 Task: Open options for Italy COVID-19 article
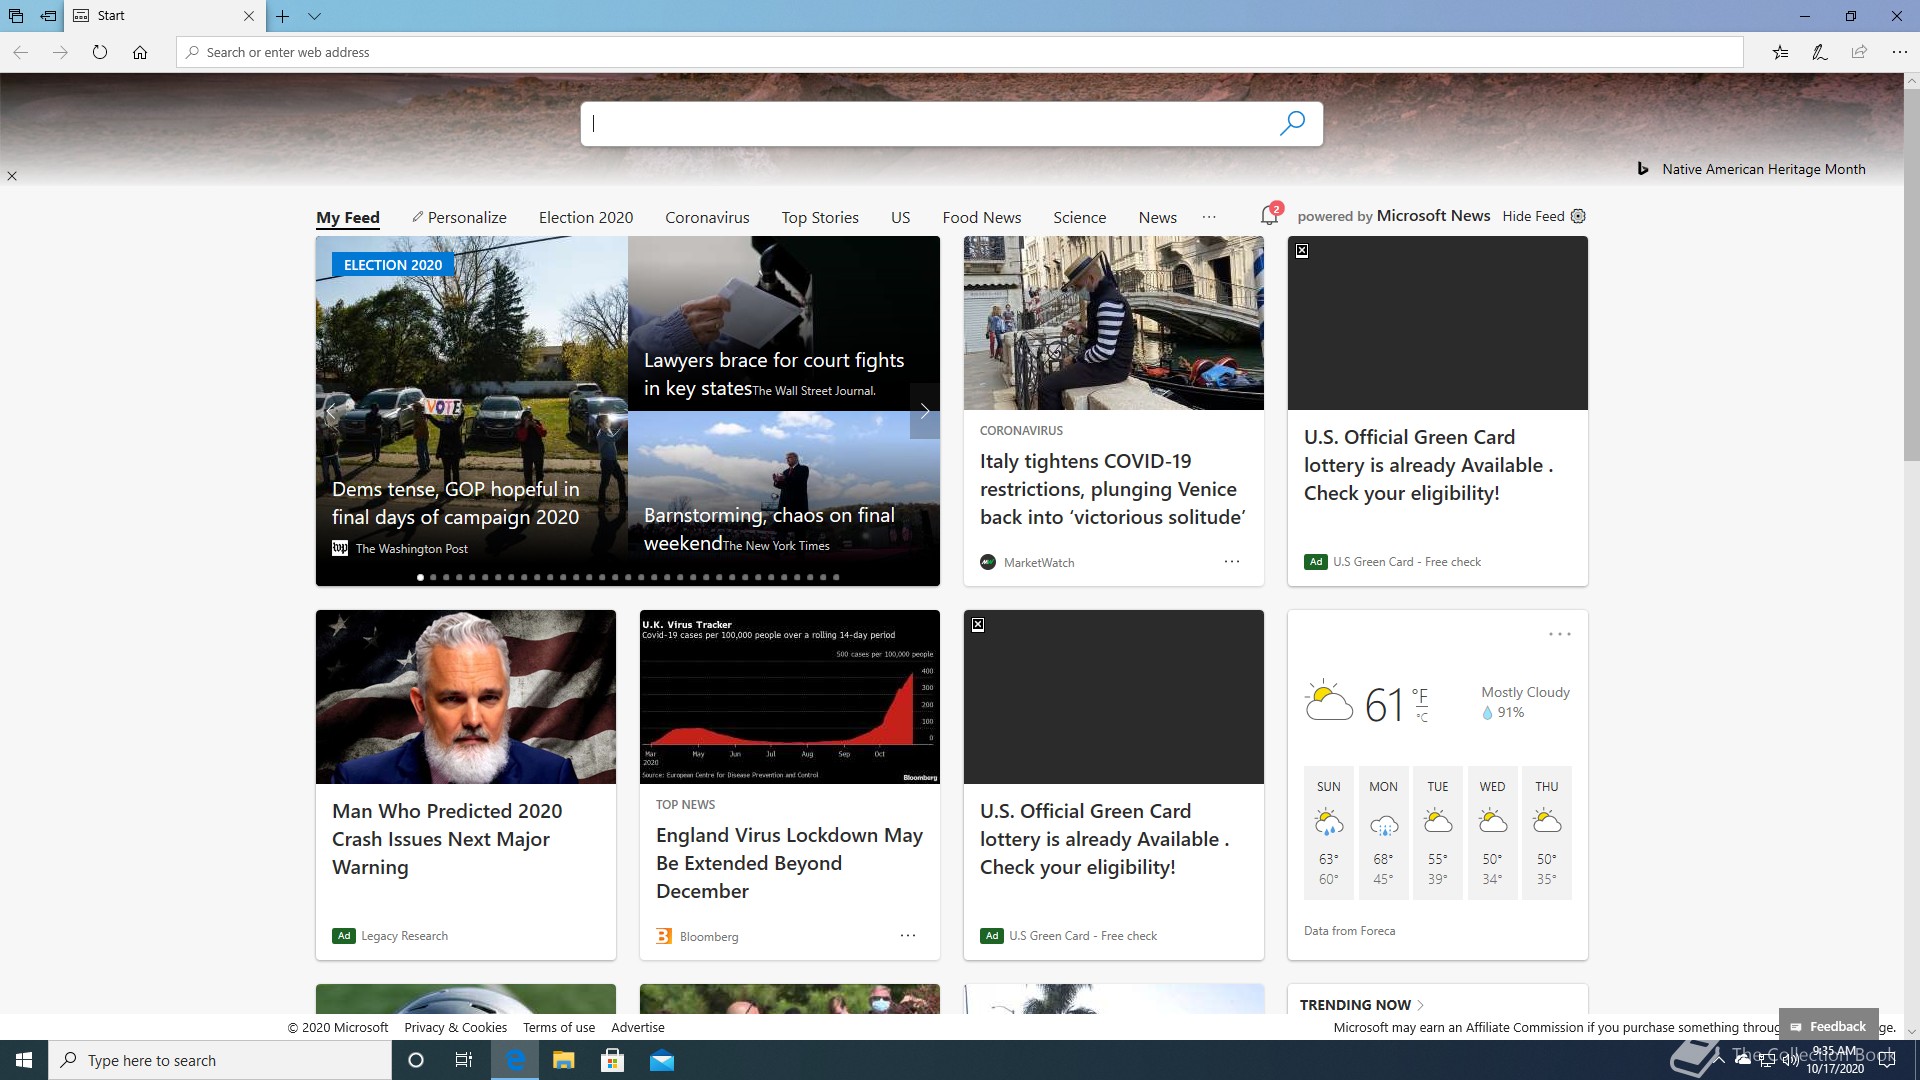click(1232, 562)
